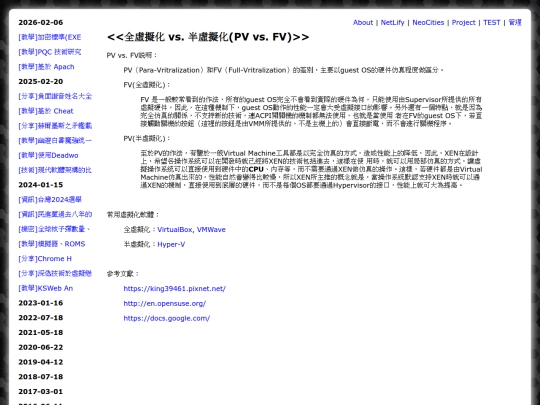The height and width of the screenshot is (405, 540).
Task: Open the [分享] article just above KSWeb
Action: 55,273
